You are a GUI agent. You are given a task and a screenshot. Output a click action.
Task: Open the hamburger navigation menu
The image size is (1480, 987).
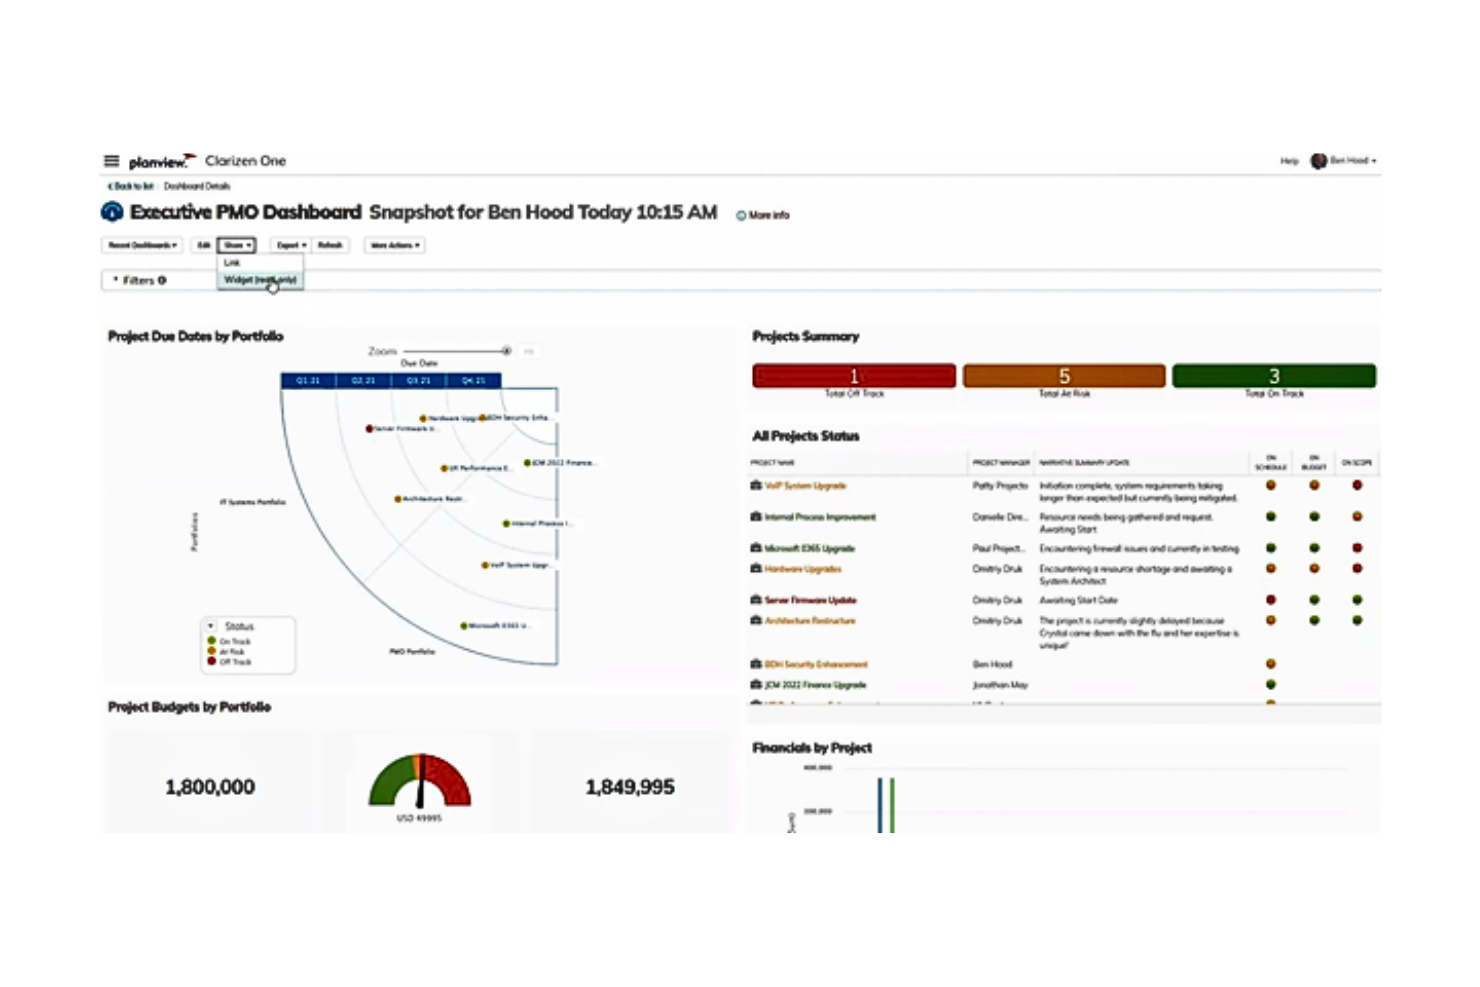click(x=111, y=161)
